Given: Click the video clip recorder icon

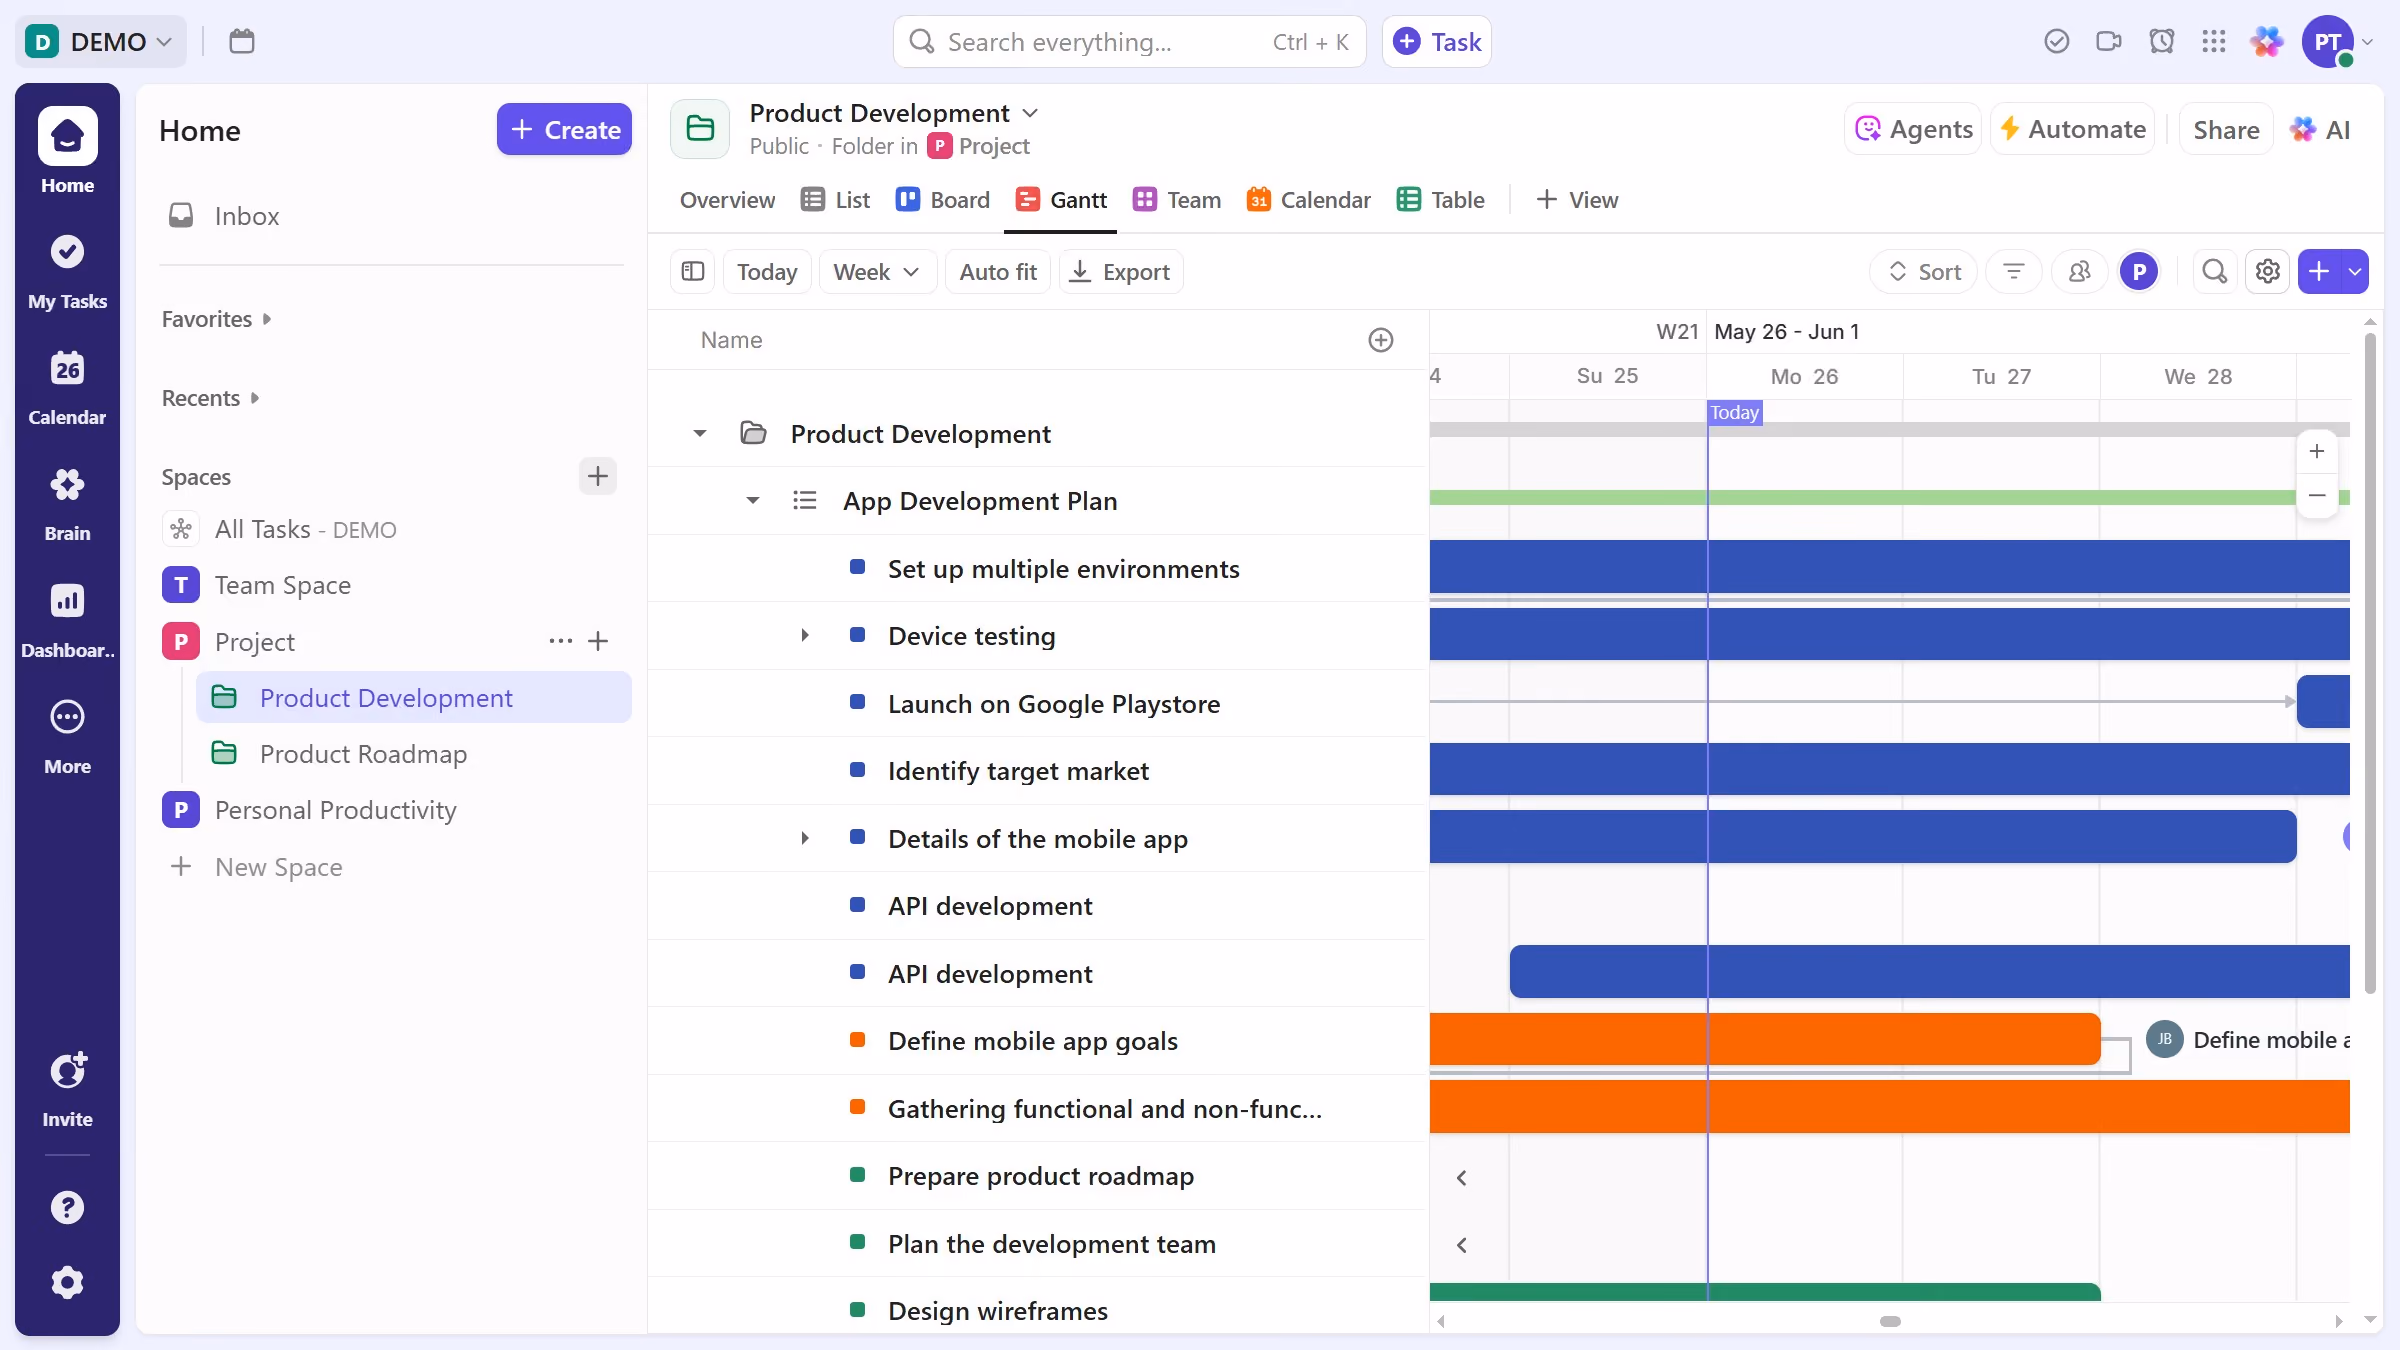Looking at the screenshot, I should point(2109,41).
